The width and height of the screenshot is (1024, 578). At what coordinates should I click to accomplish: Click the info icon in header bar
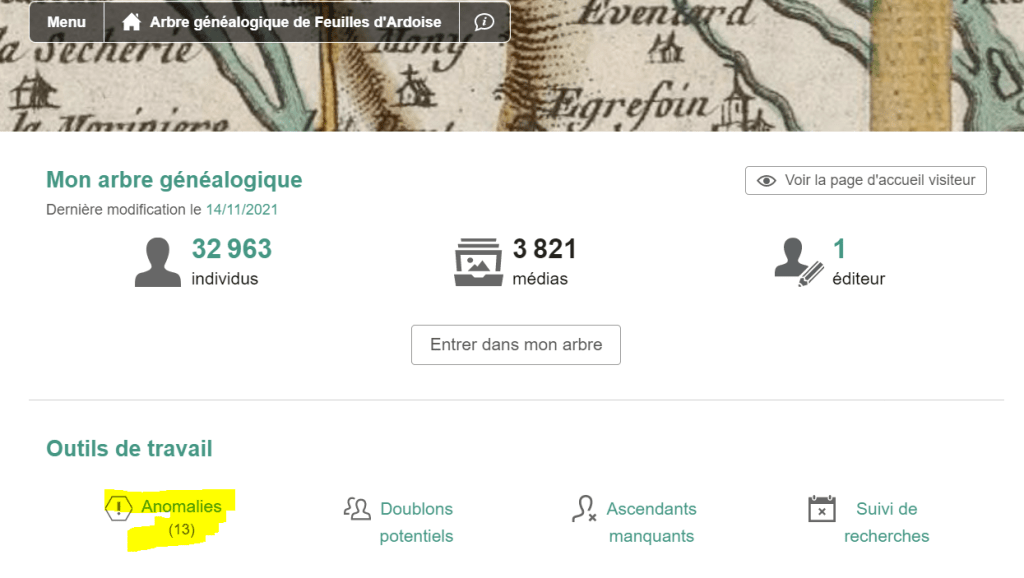[x=484, y=22]
